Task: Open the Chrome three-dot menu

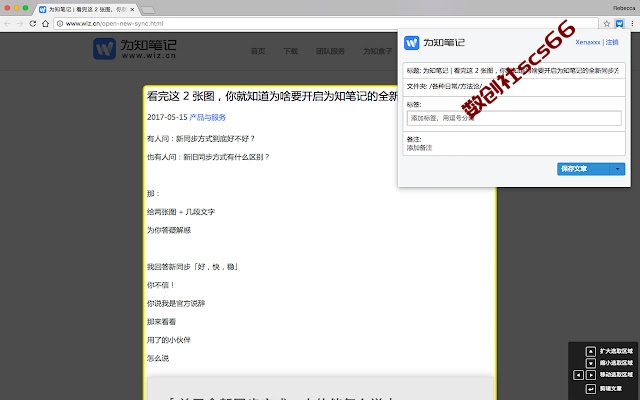Action: point(632,24)
